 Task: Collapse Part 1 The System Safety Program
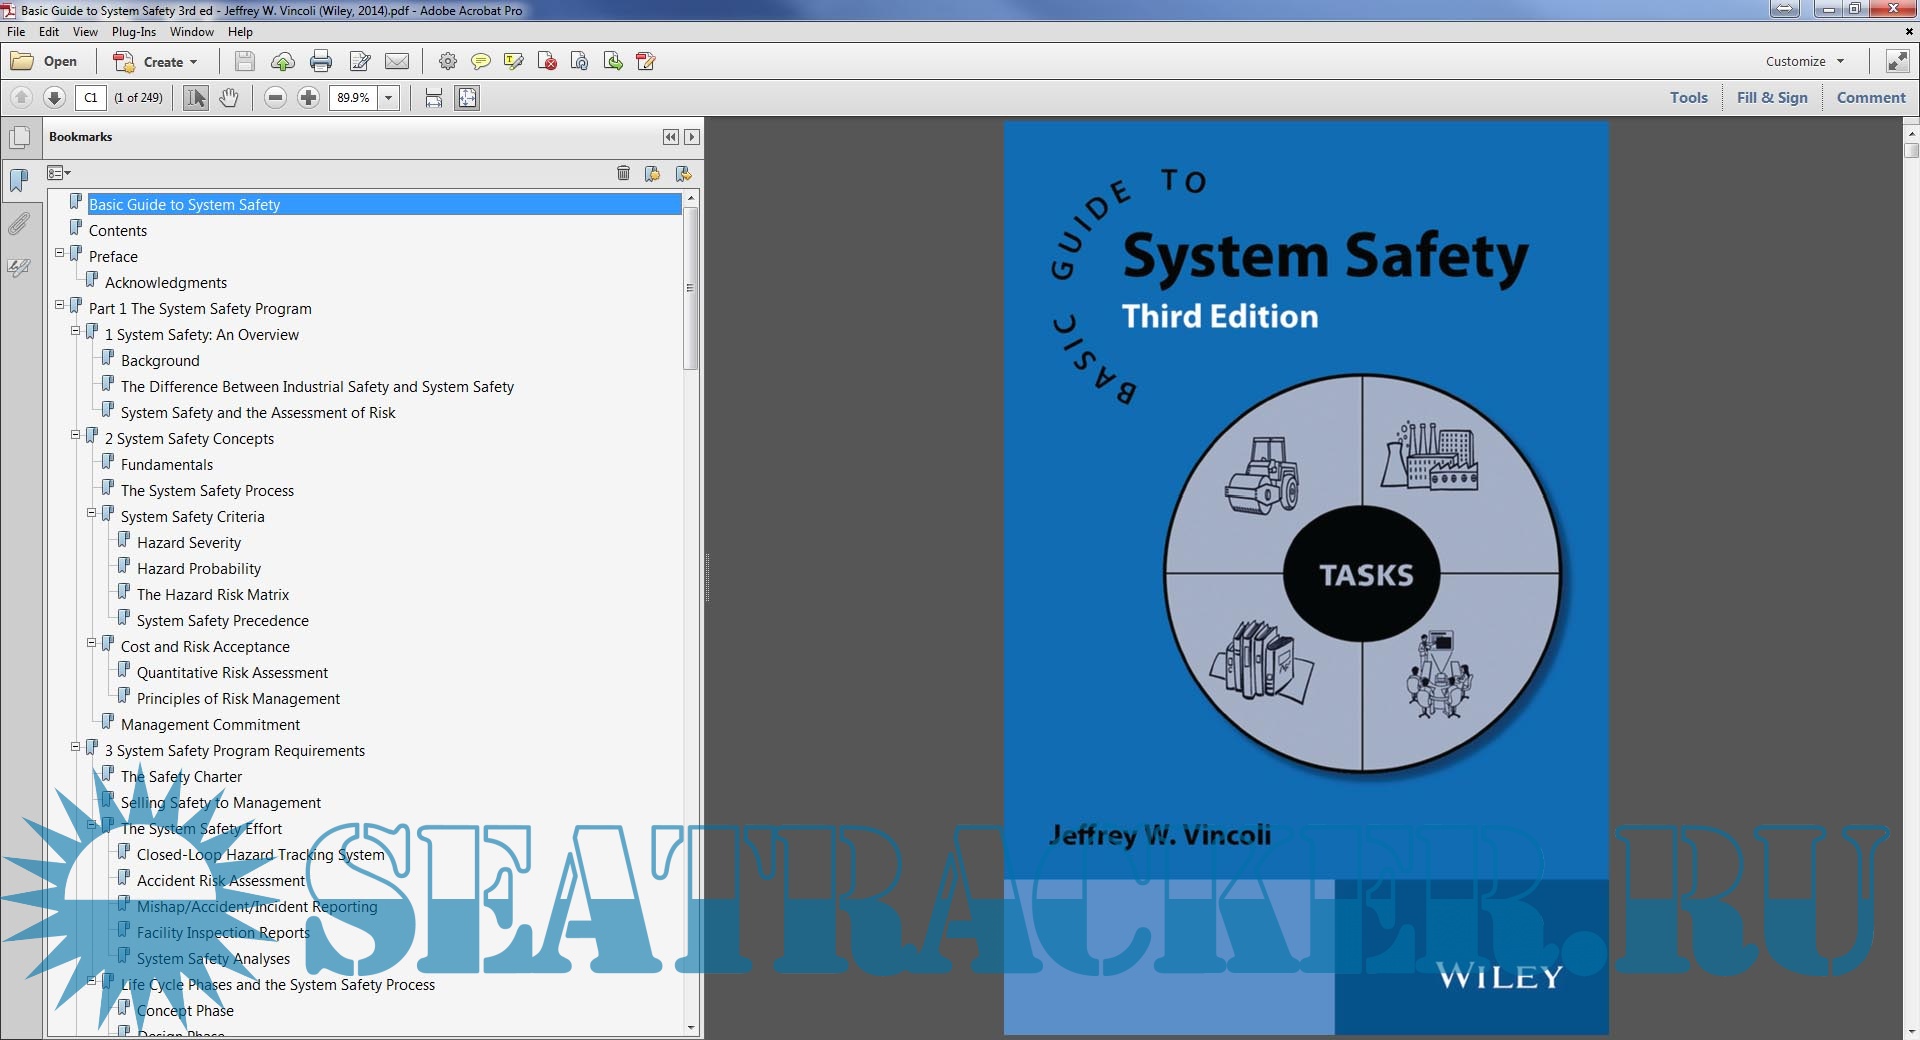60,306
